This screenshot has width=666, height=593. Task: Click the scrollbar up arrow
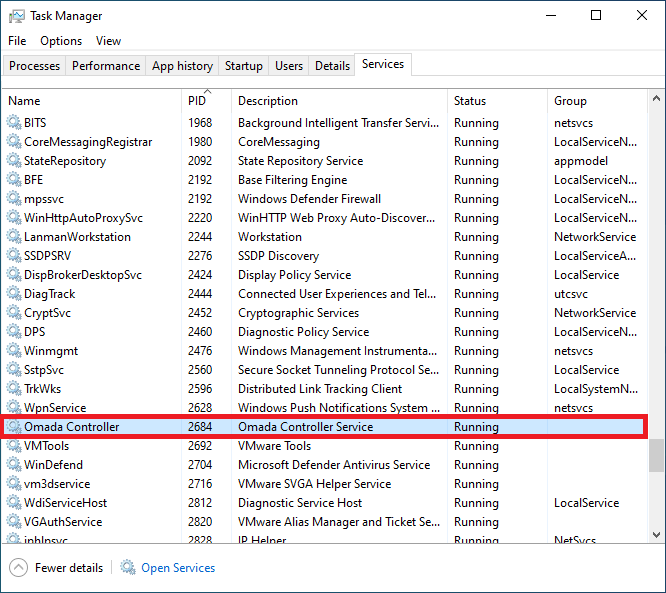pos(656,98)
